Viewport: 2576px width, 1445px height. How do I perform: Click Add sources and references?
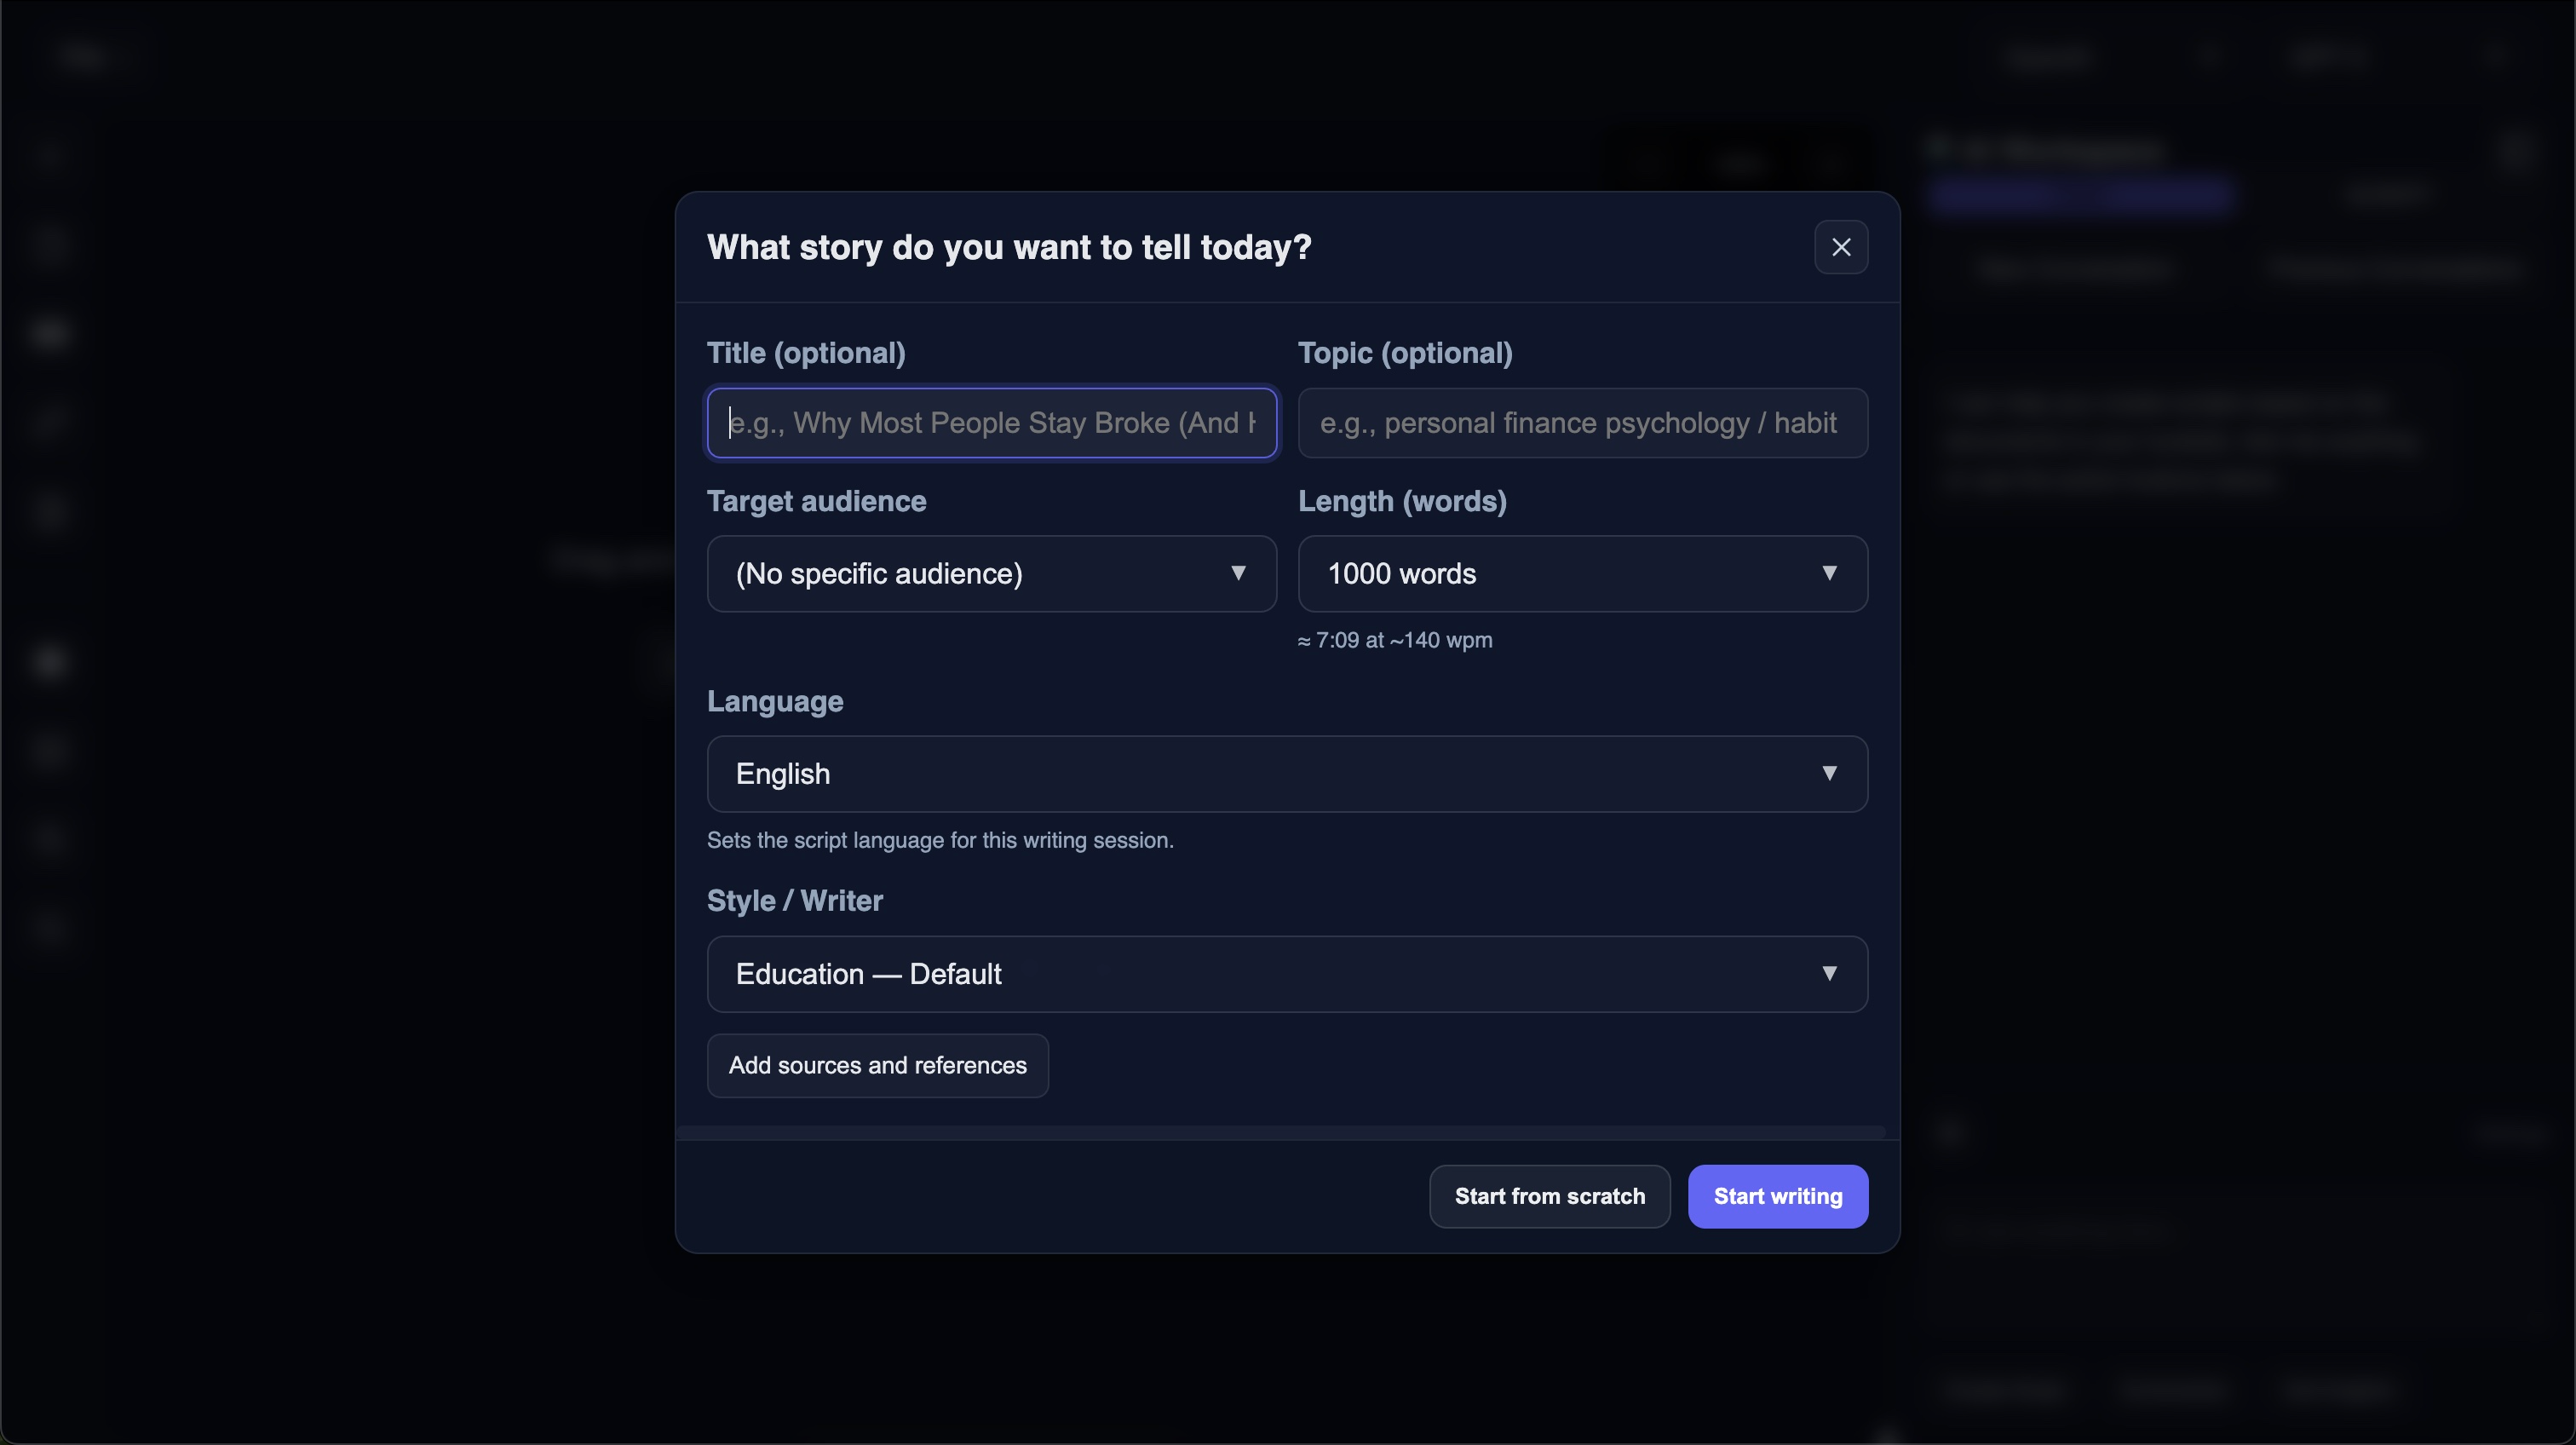(877, 1065)
